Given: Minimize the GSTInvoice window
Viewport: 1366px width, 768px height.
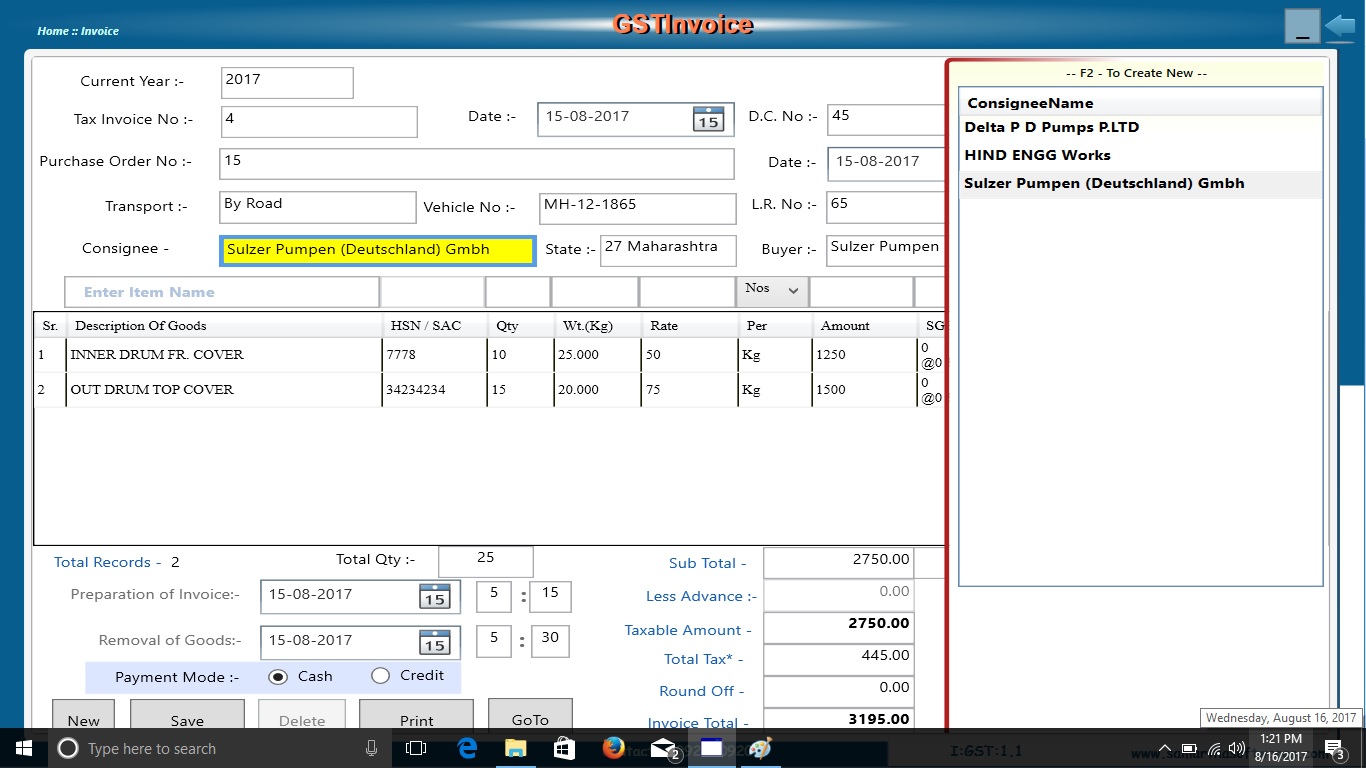Looking at the screenshot, I should (1302, 26).
